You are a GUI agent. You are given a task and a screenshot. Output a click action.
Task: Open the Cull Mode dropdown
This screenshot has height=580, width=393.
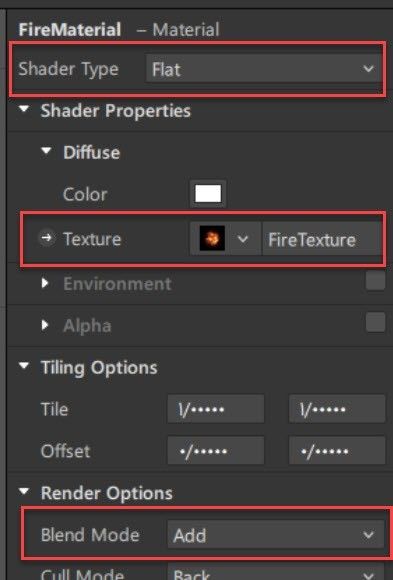(x=276, y=572)
